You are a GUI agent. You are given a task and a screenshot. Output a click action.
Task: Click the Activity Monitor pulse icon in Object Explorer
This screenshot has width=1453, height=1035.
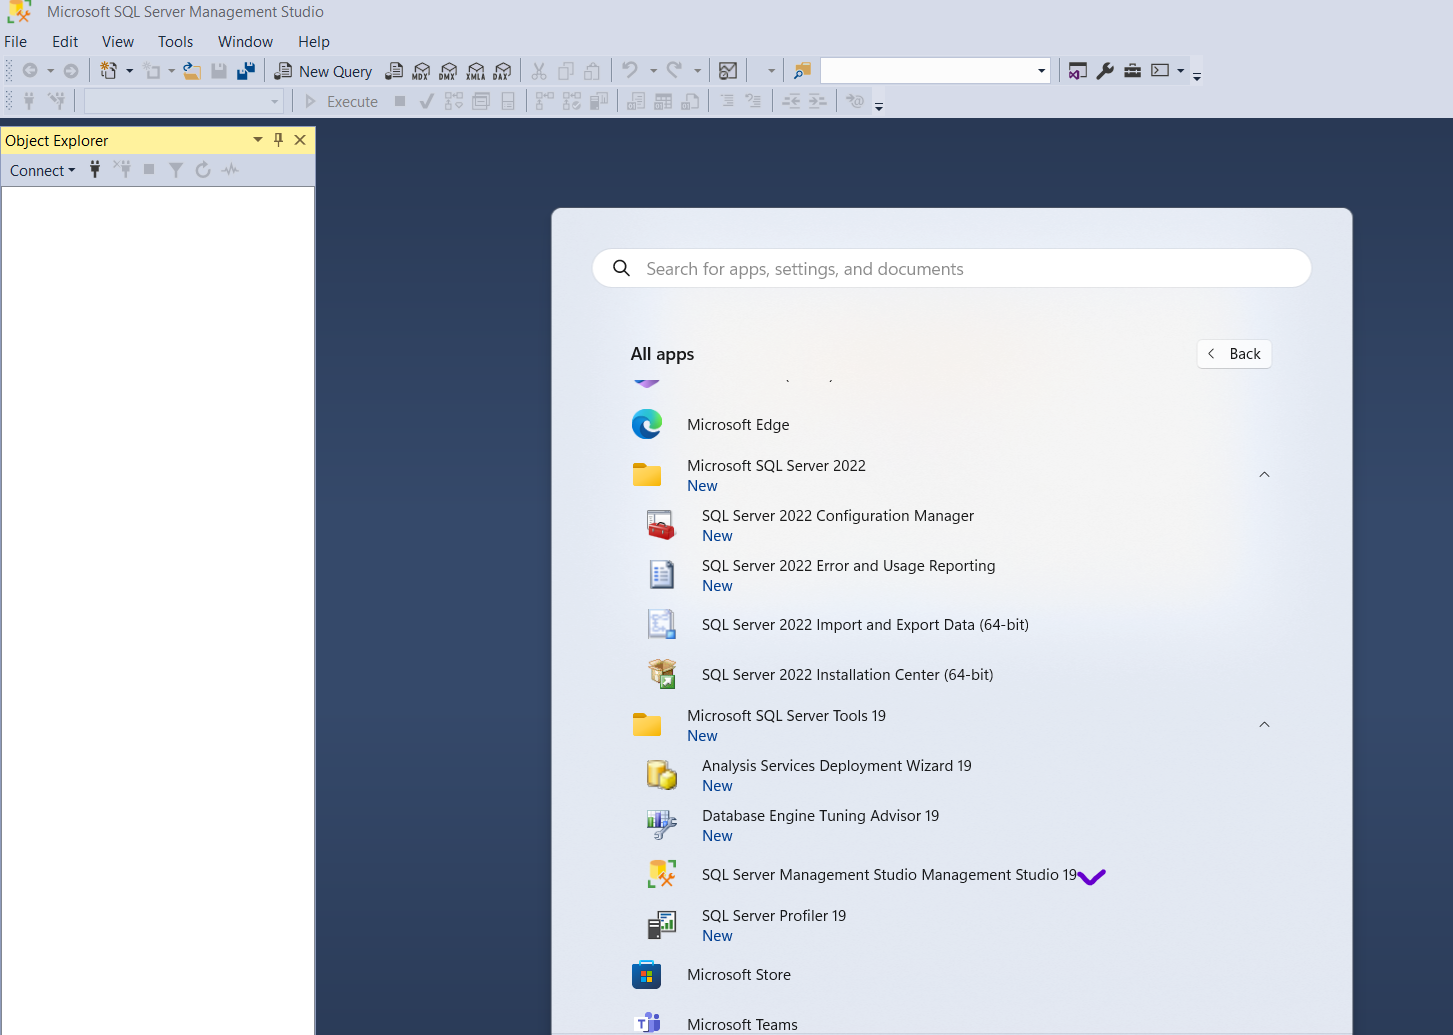point(231,170)
